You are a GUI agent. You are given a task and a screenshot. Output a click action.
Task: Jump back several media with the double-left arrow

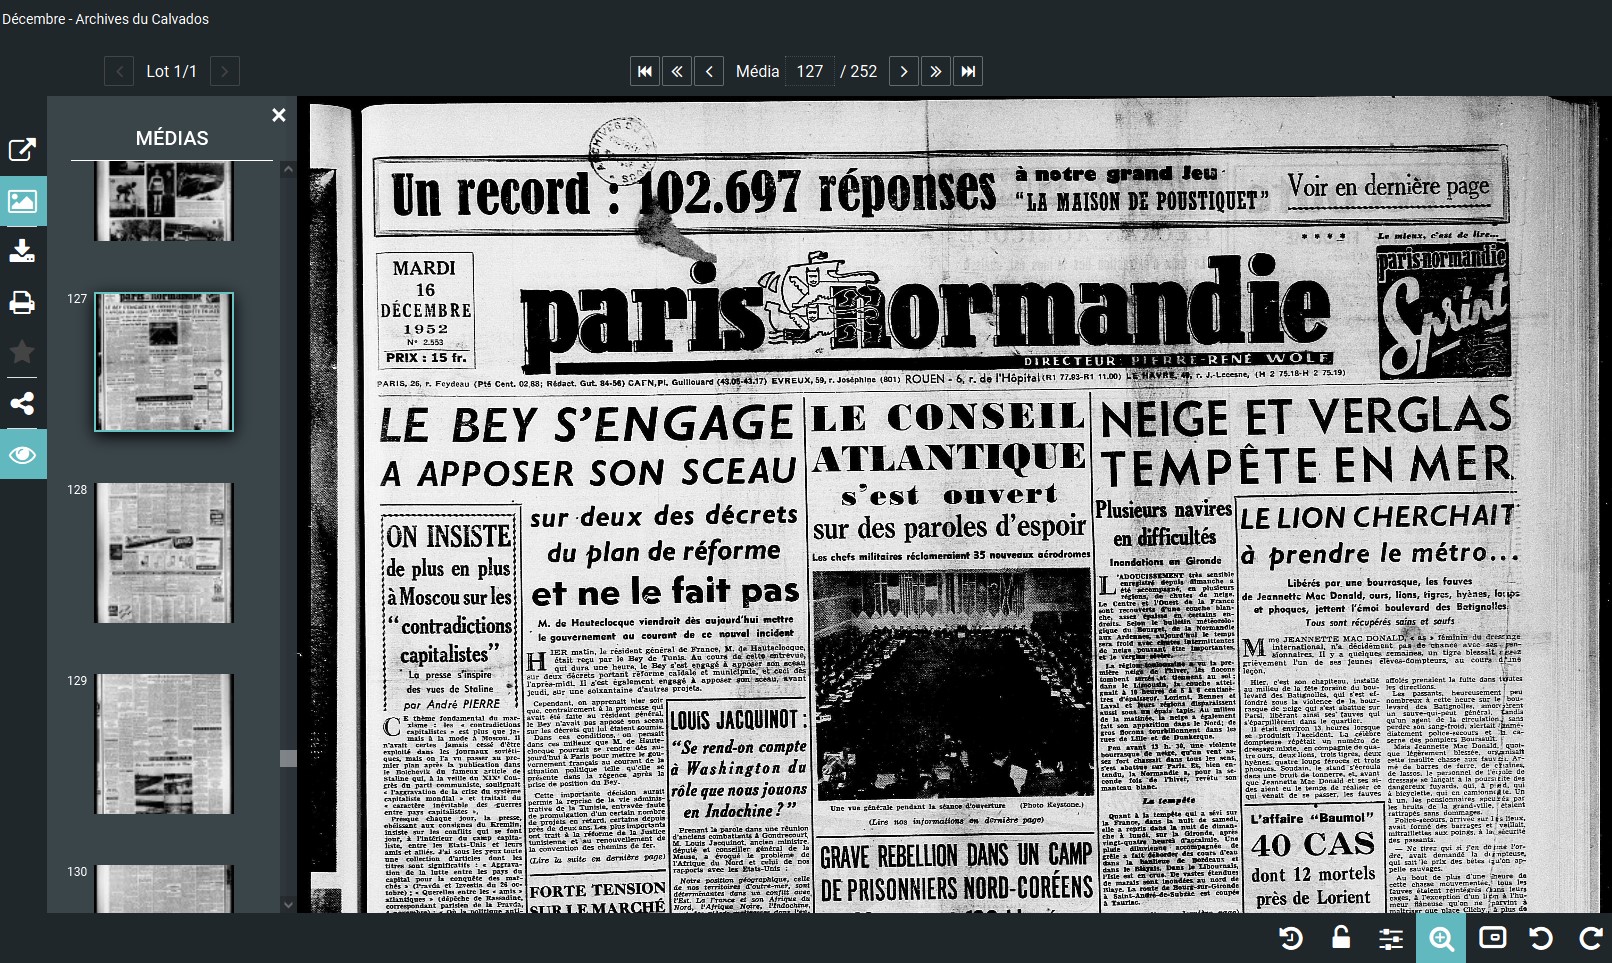click(x=677, y=71)
